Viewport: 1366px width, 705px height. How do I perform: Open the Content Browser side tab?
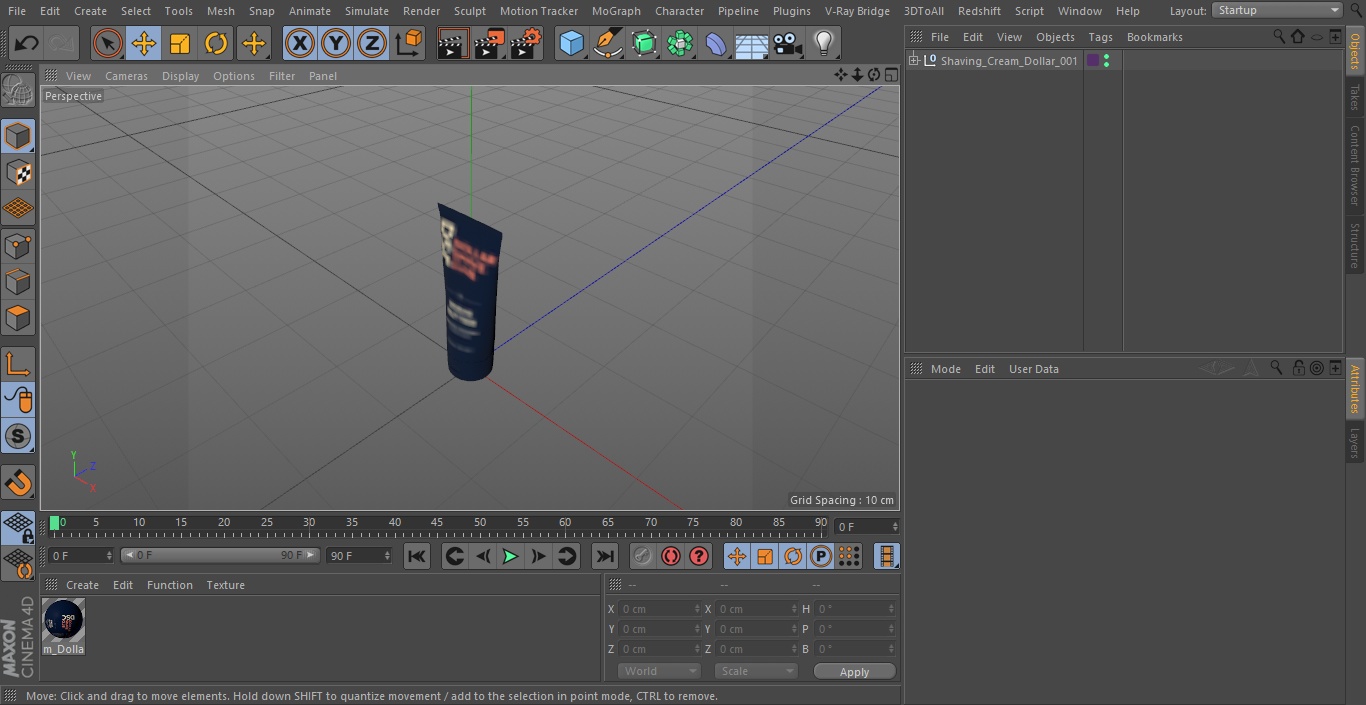[1355, 165]
